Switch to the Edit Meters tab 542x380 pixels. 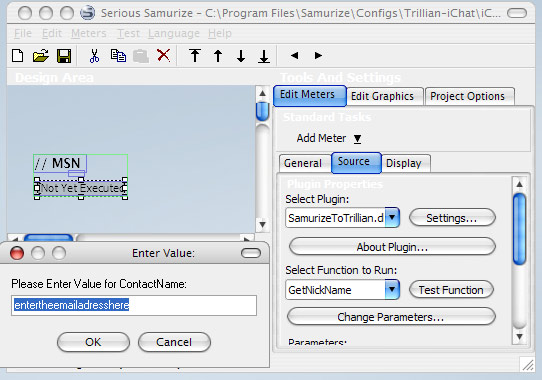pyautogui.click(x=310, y=95)
